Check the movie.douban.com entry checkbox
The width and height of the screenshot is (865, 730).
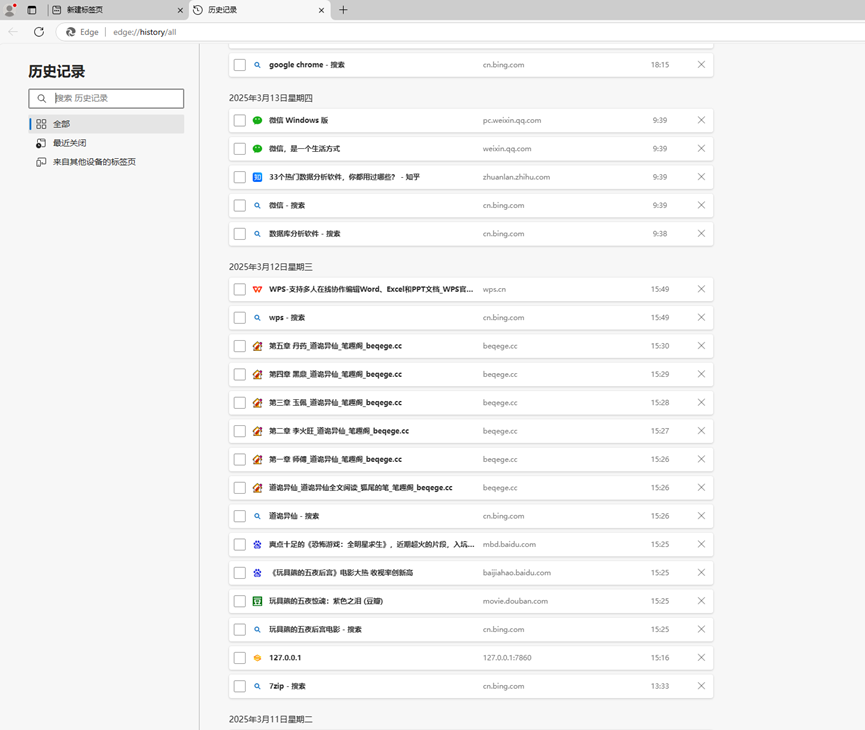pyautogui.click(x=239, y=601)
